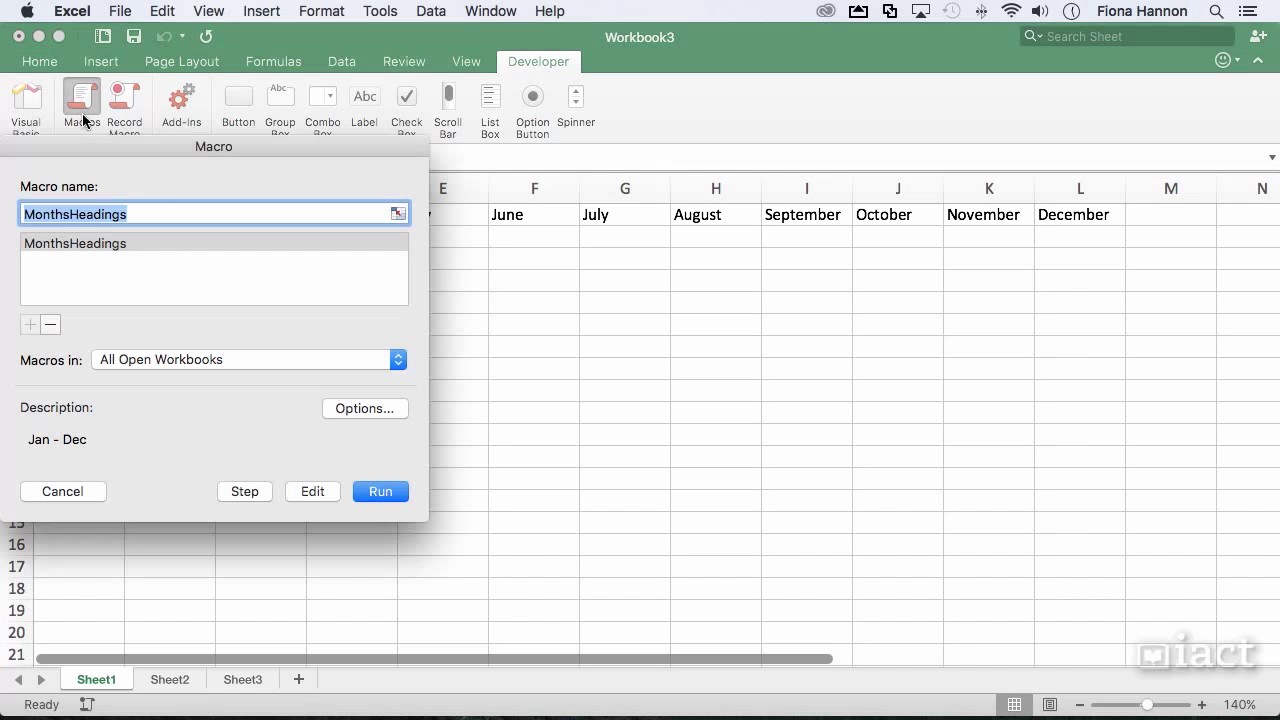Screen dimensions: 1280x720
Task: Click the Step button
Action: tap(245, 491)
